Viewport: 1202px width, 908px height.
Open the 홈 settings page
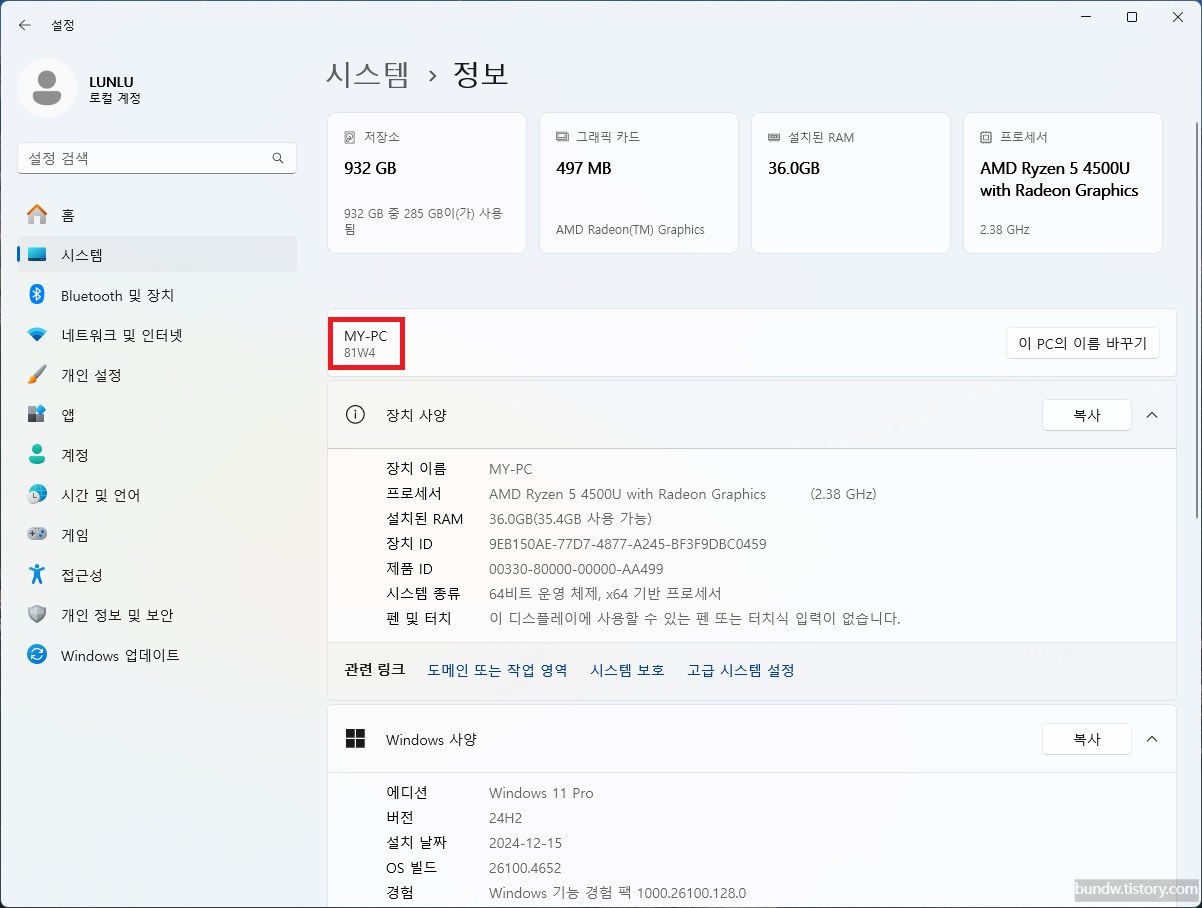(157, 215)
